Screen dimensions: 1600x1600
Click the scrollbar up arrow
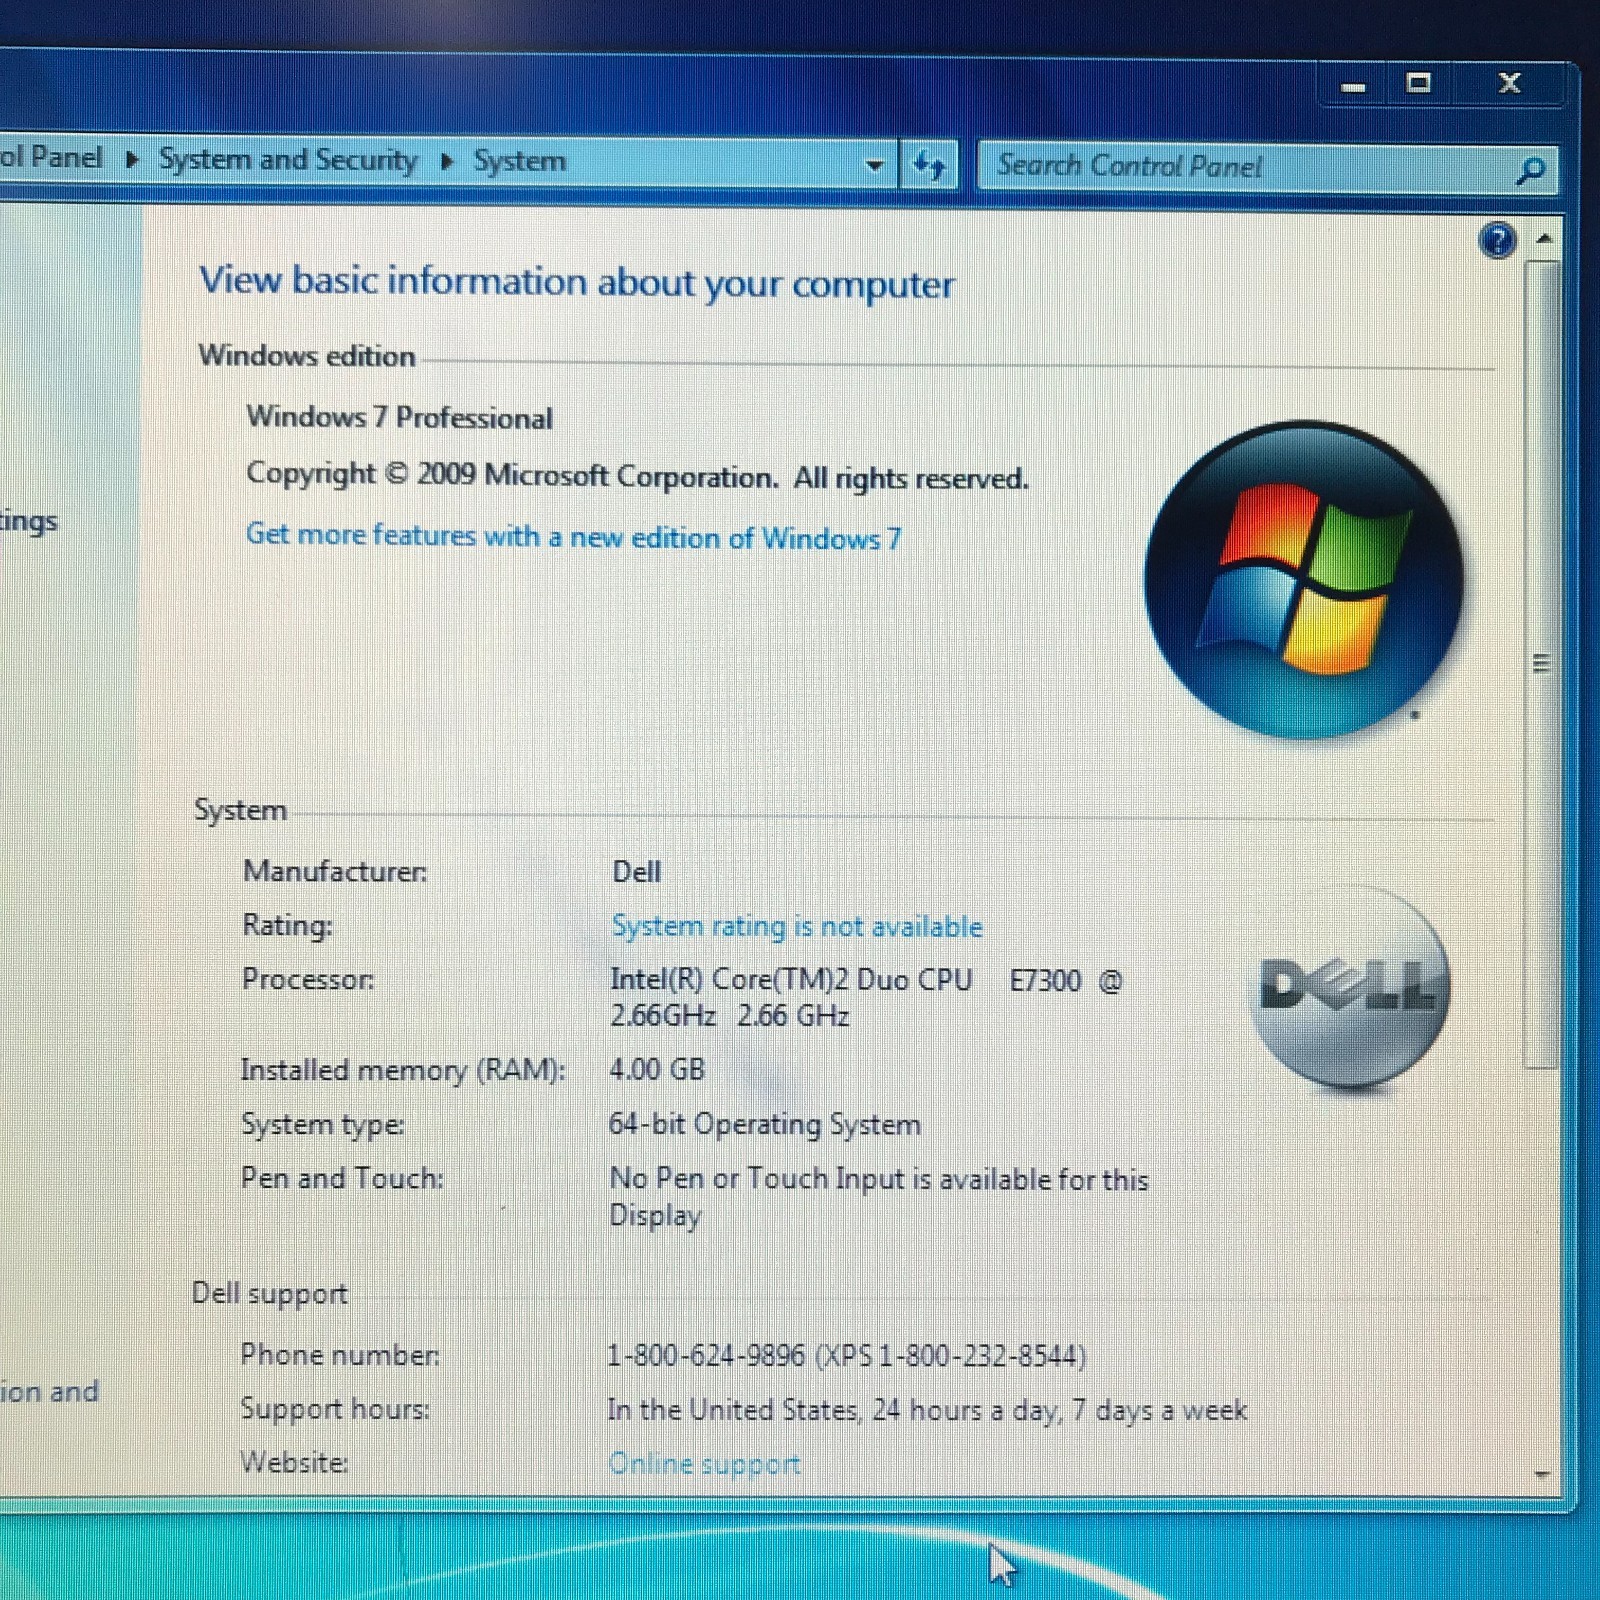point(1544,238)
